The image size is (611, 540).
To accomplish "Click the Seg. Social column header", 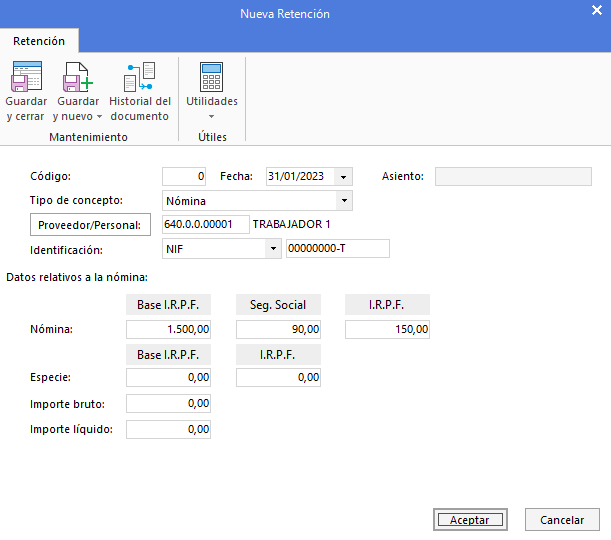I will click(278, 305).
